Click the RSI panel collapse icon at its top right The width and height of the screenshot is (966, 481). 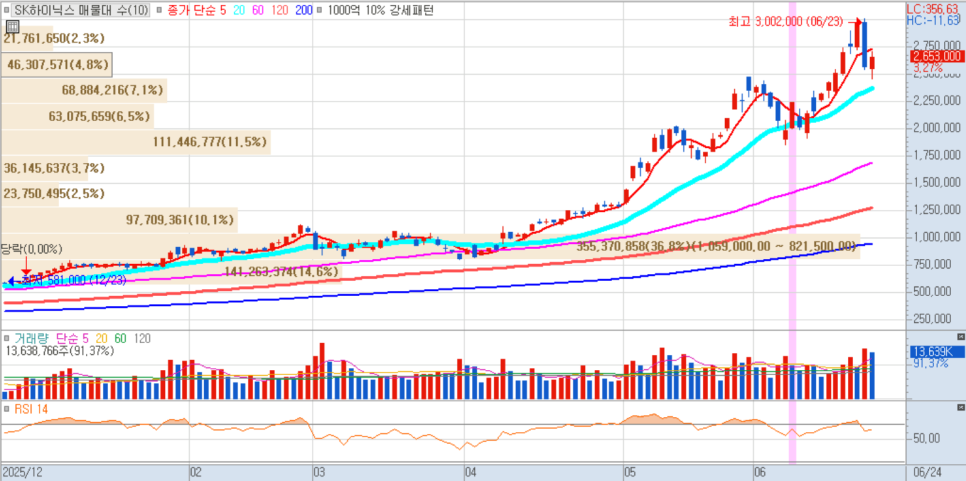point(960,408)
